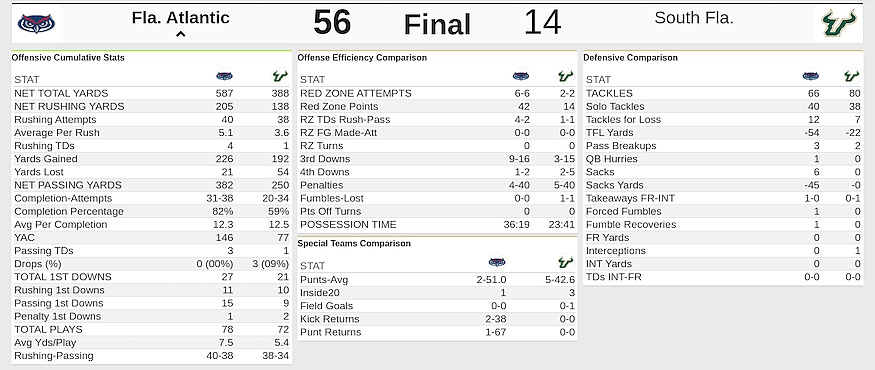Click the TACKLES row in Defensive Comparison
Viewport: 875px width, 370px height.
pyautogui.click(x=723, y=93)
